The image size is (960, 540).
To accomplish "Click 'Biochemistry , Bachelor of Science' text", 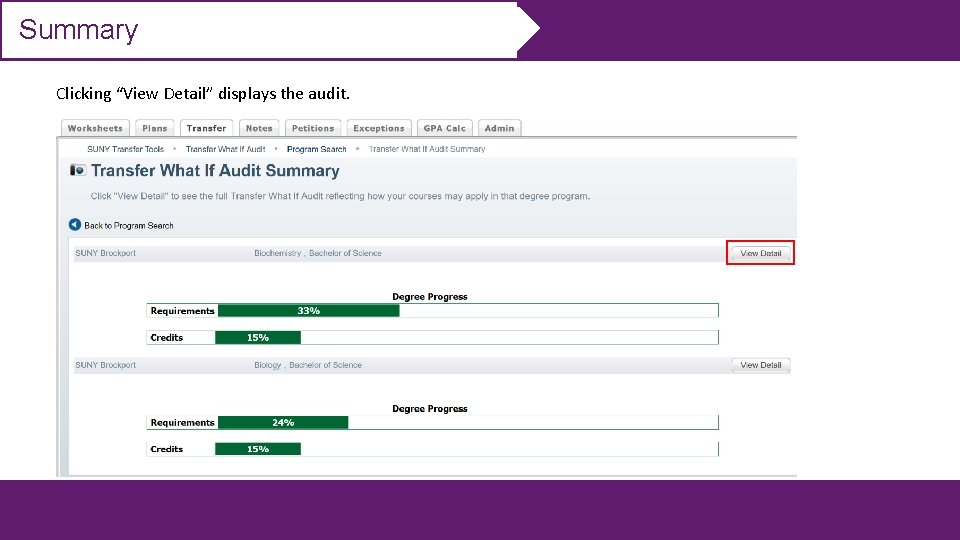I will coord(318,253).
